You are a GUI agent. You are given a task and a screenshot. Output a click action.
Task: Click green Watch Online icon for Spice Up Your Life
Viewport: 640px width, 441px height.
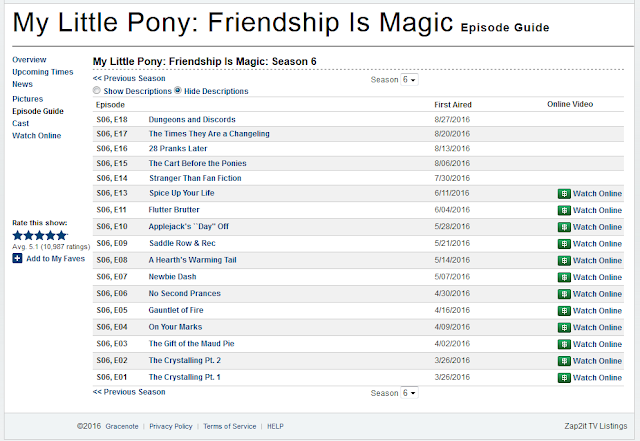tap(564, 194)
